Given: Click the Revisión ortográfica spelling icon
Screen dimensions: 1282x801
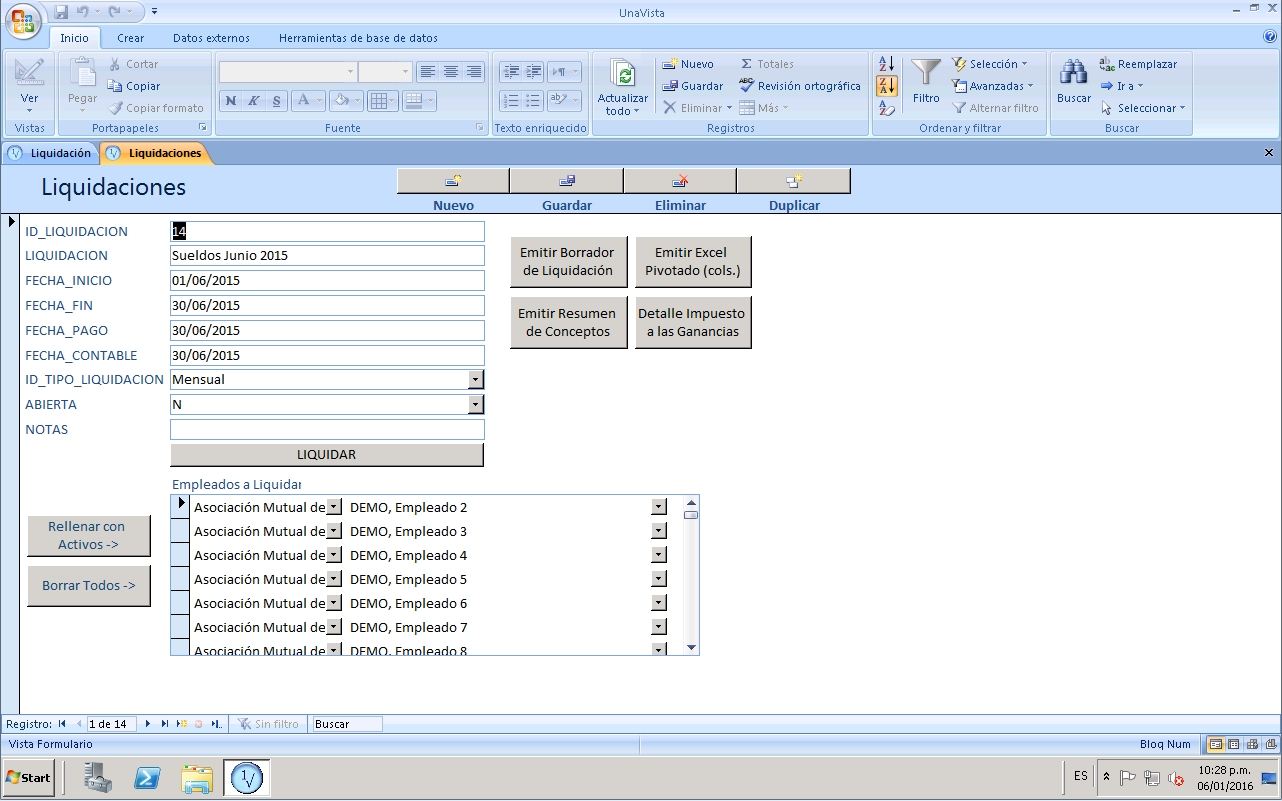Looking at the screenshot, I should (x=747, y=86).
